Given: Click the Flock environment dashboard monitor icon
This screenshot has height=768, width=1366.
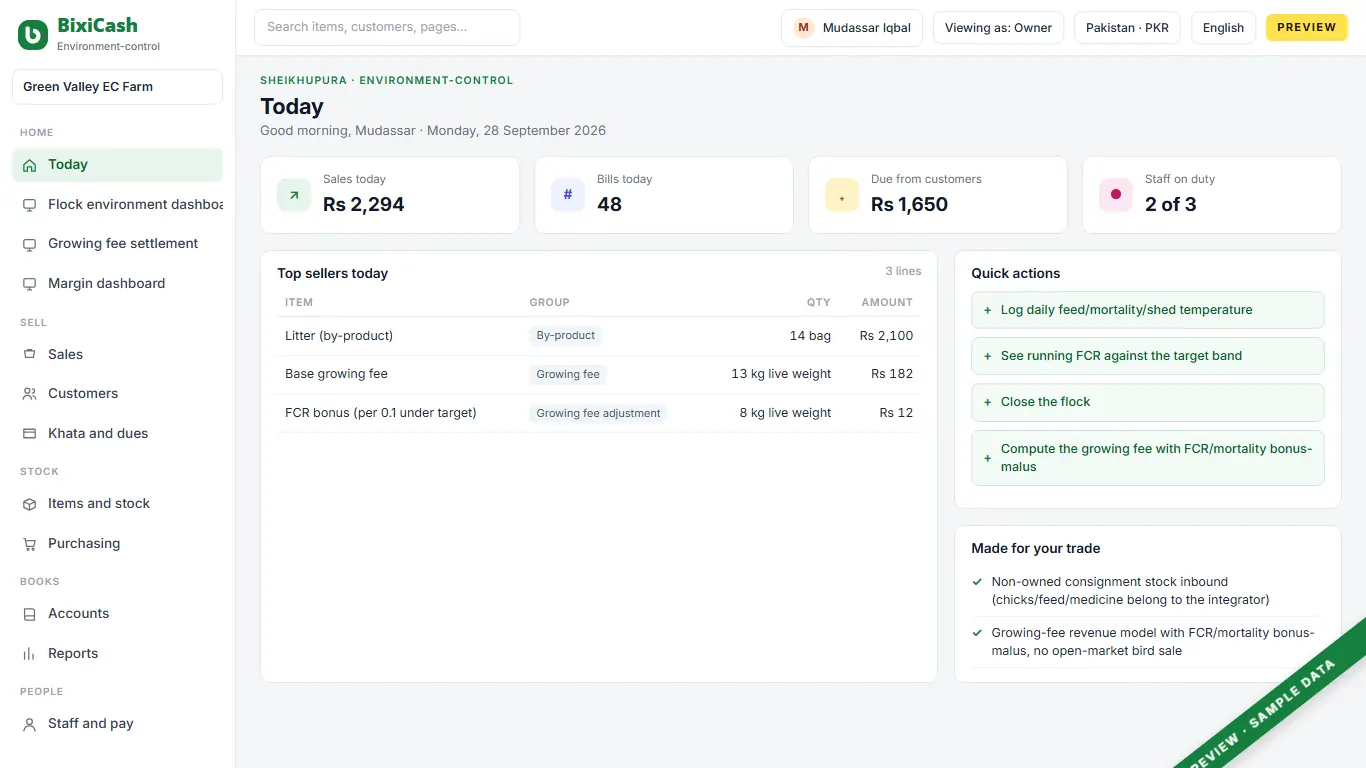Looking at the screenshot, I should click(29, 205).
